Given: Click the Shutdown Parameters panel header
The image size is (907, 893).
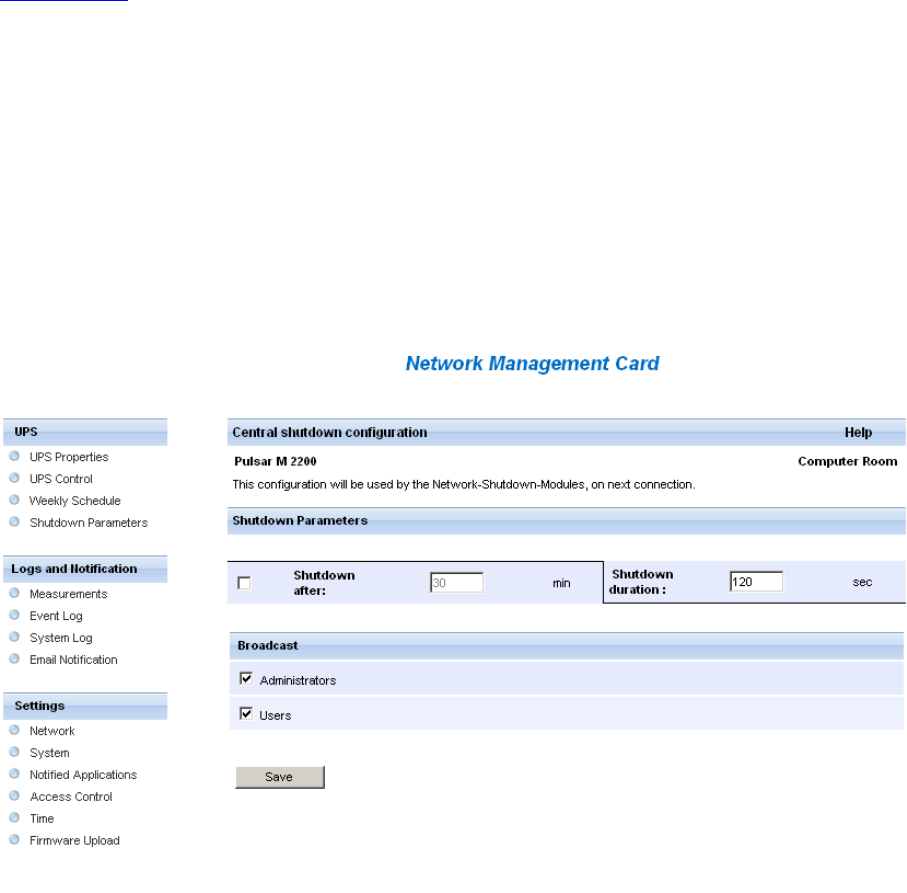Looking at the screenshot, I should (566, 521).
